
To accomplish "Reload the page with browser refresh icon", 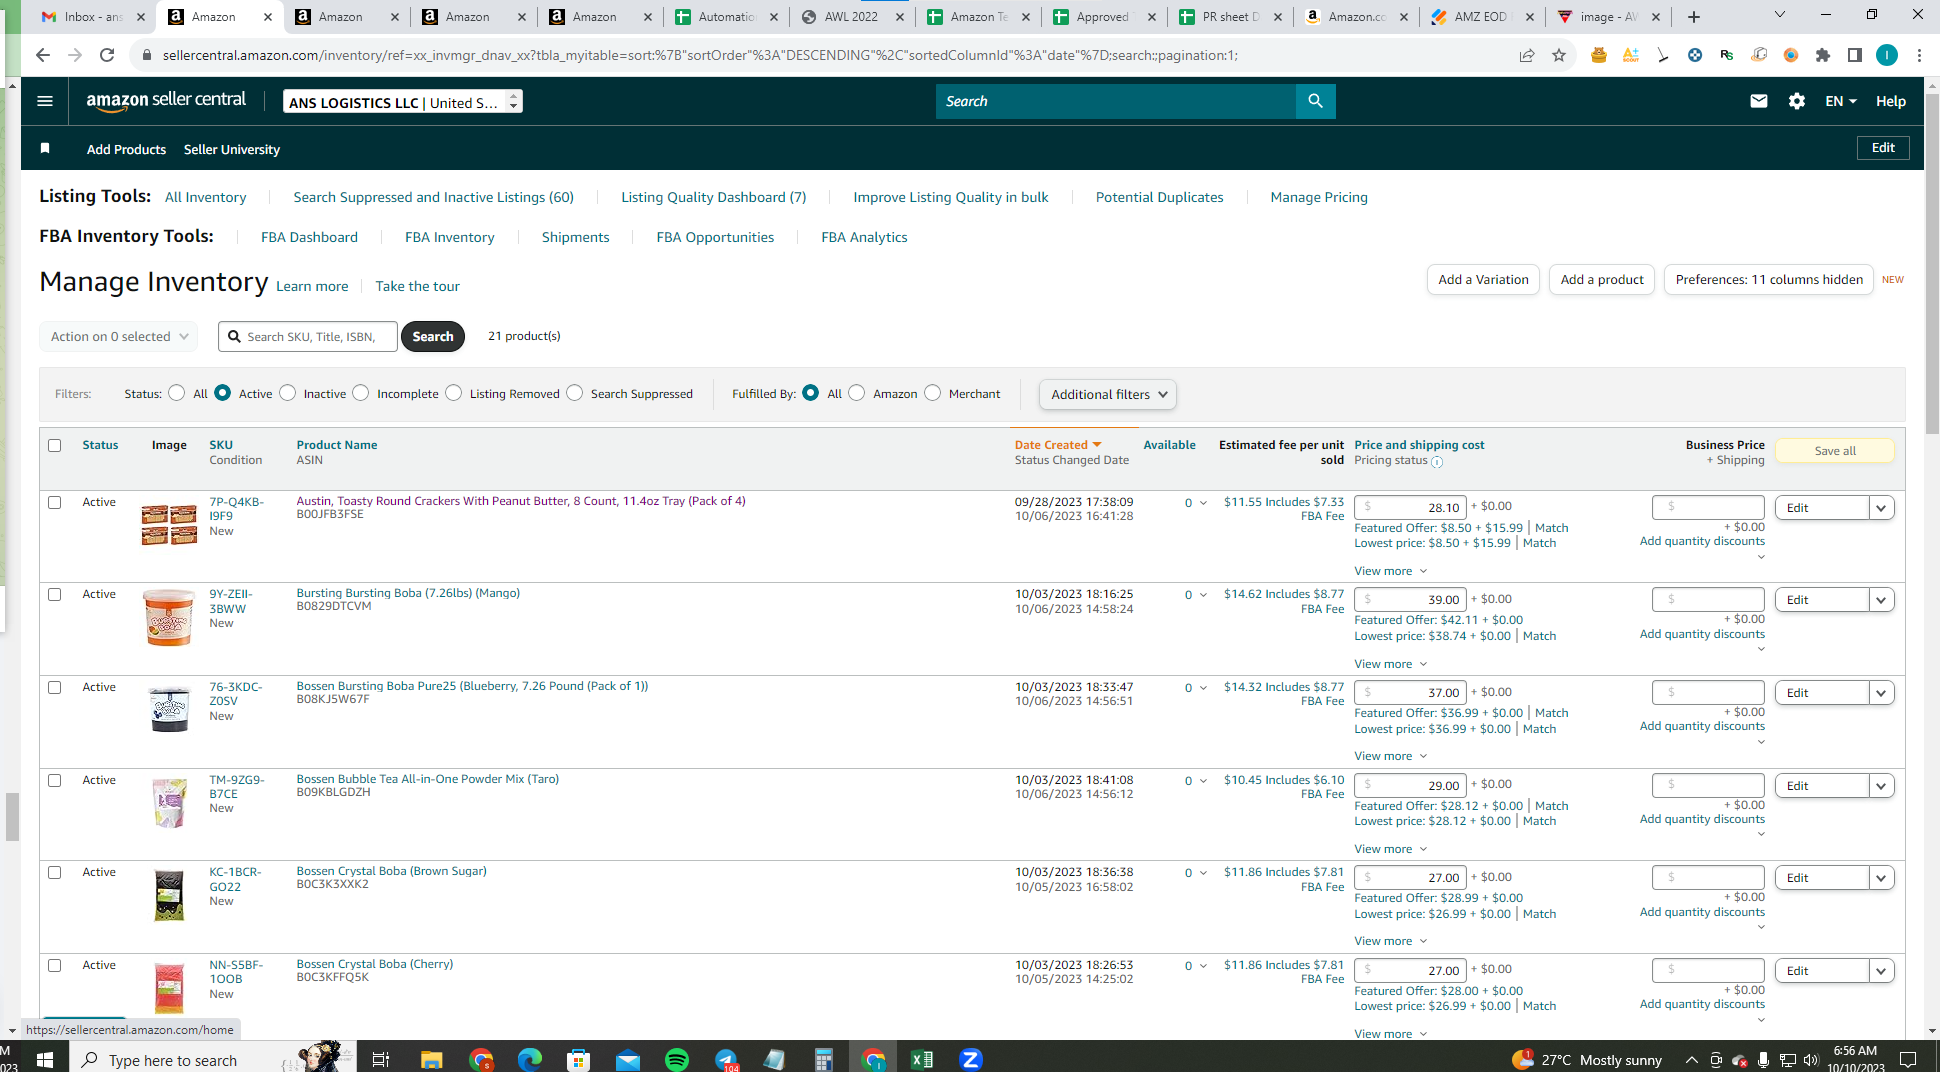I will (x=107, y=55).
